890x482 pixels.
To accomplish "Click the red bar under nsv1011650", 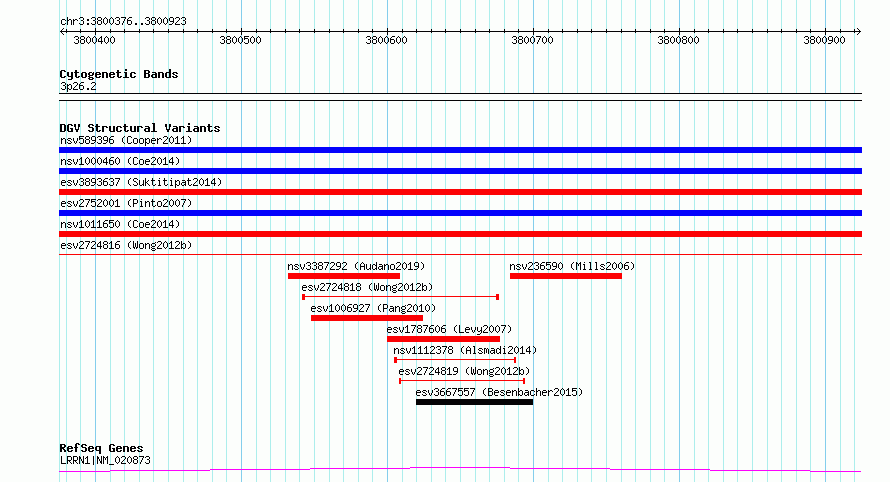I will tap(460, 234).
